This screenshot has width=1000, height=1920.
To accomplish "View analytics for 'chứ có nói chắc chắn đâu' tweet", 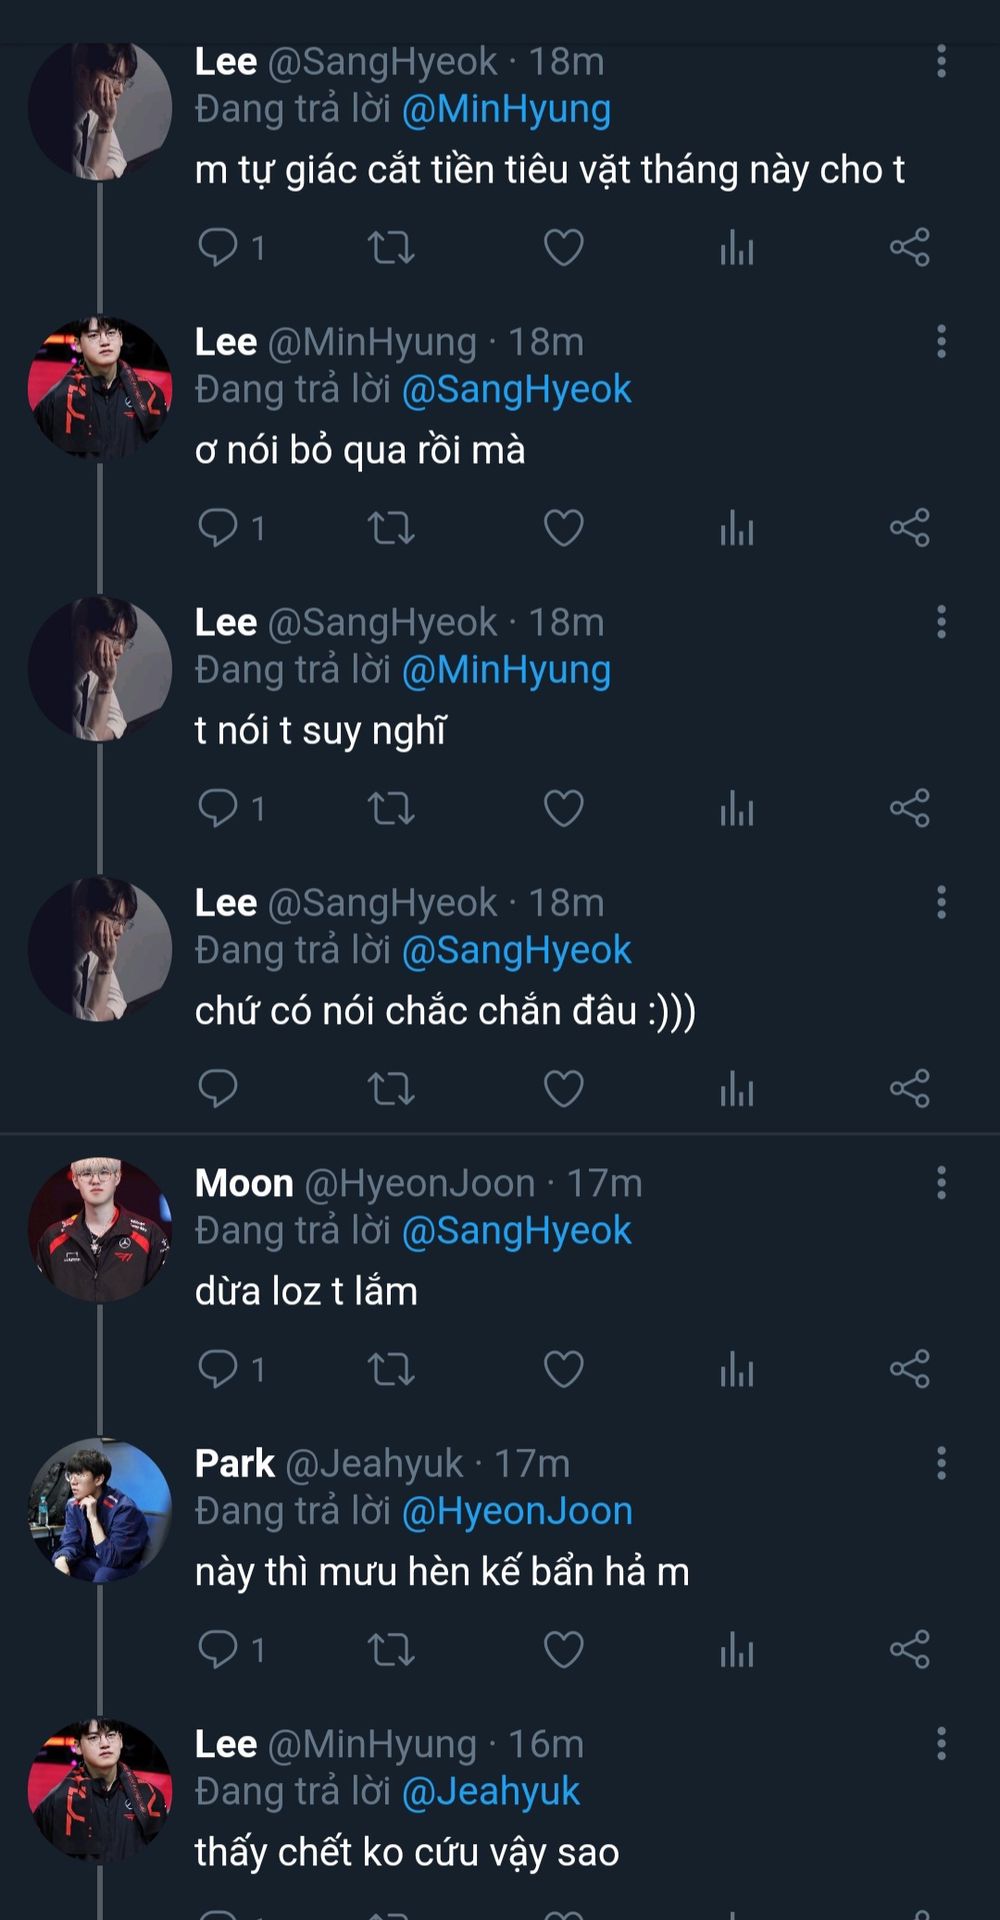I will tap(737, 1089).
